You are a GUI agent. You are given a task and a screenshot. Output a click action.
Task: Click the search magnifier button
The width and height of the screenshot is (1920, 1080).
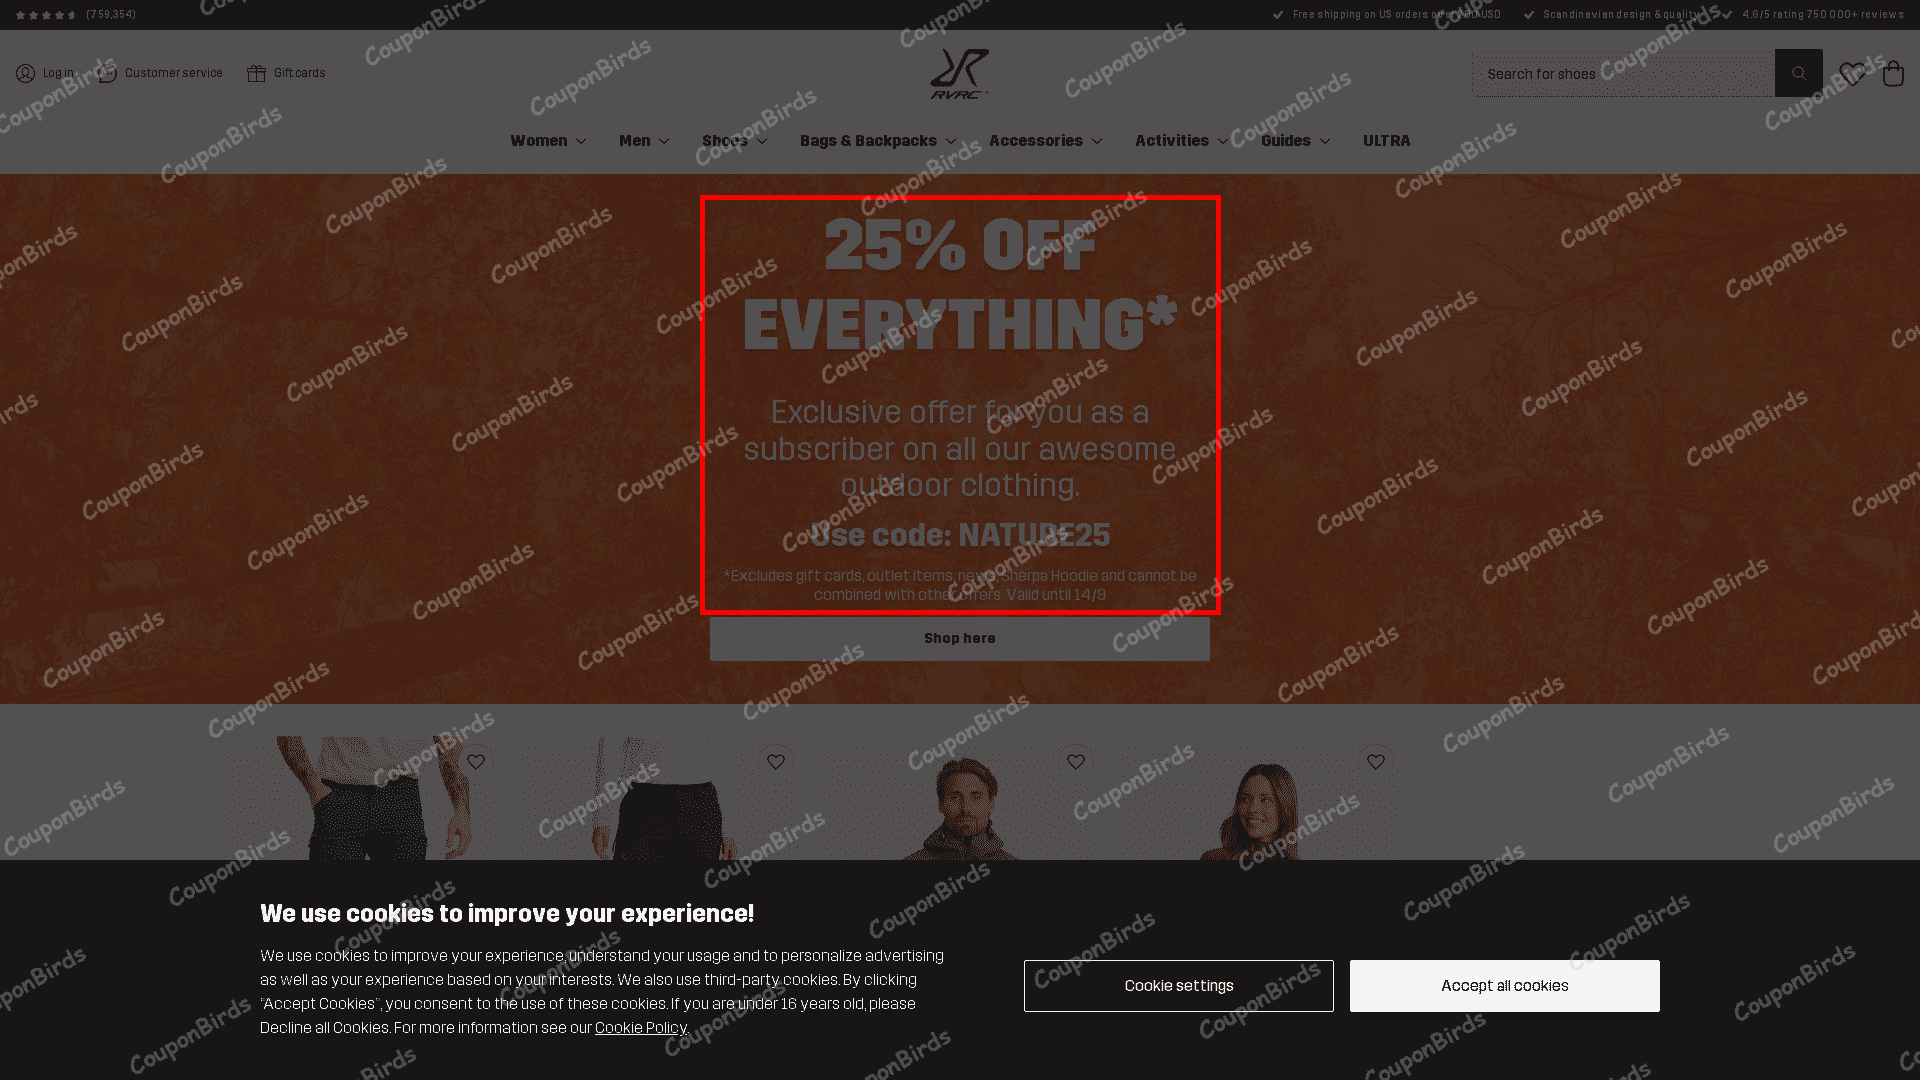click(x=1798, y=73)
